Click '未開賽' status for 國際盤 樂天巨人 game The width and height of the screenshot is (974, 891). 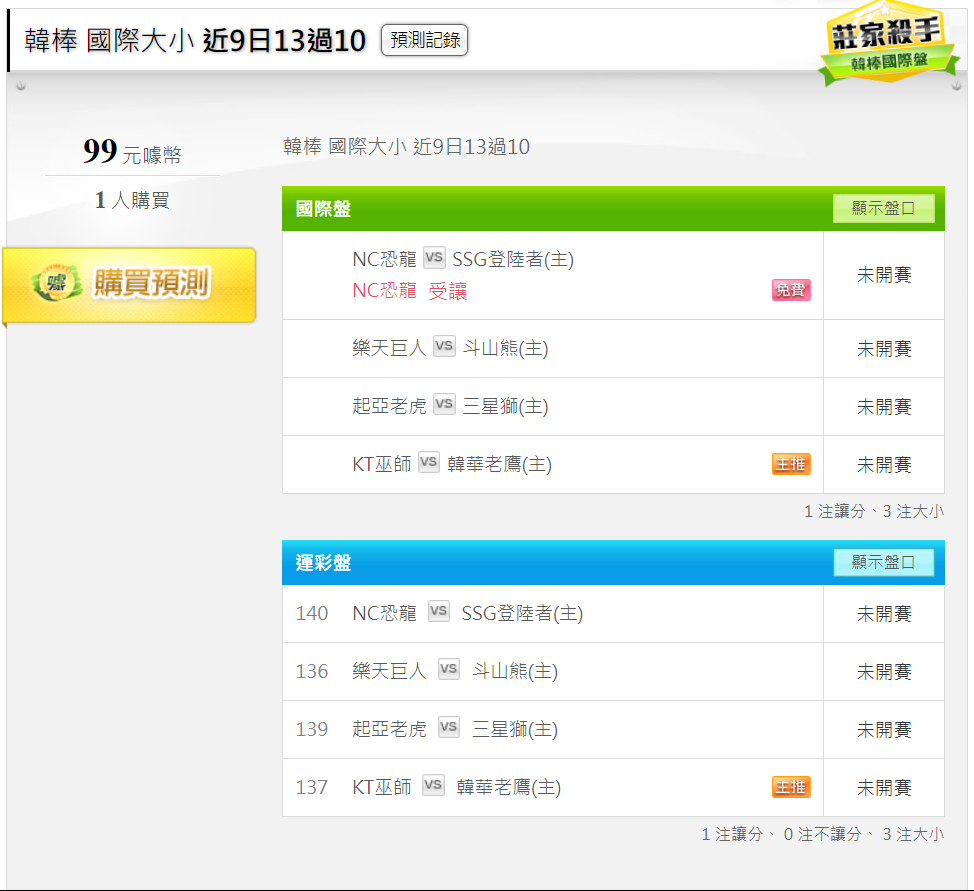coord(884,349)
